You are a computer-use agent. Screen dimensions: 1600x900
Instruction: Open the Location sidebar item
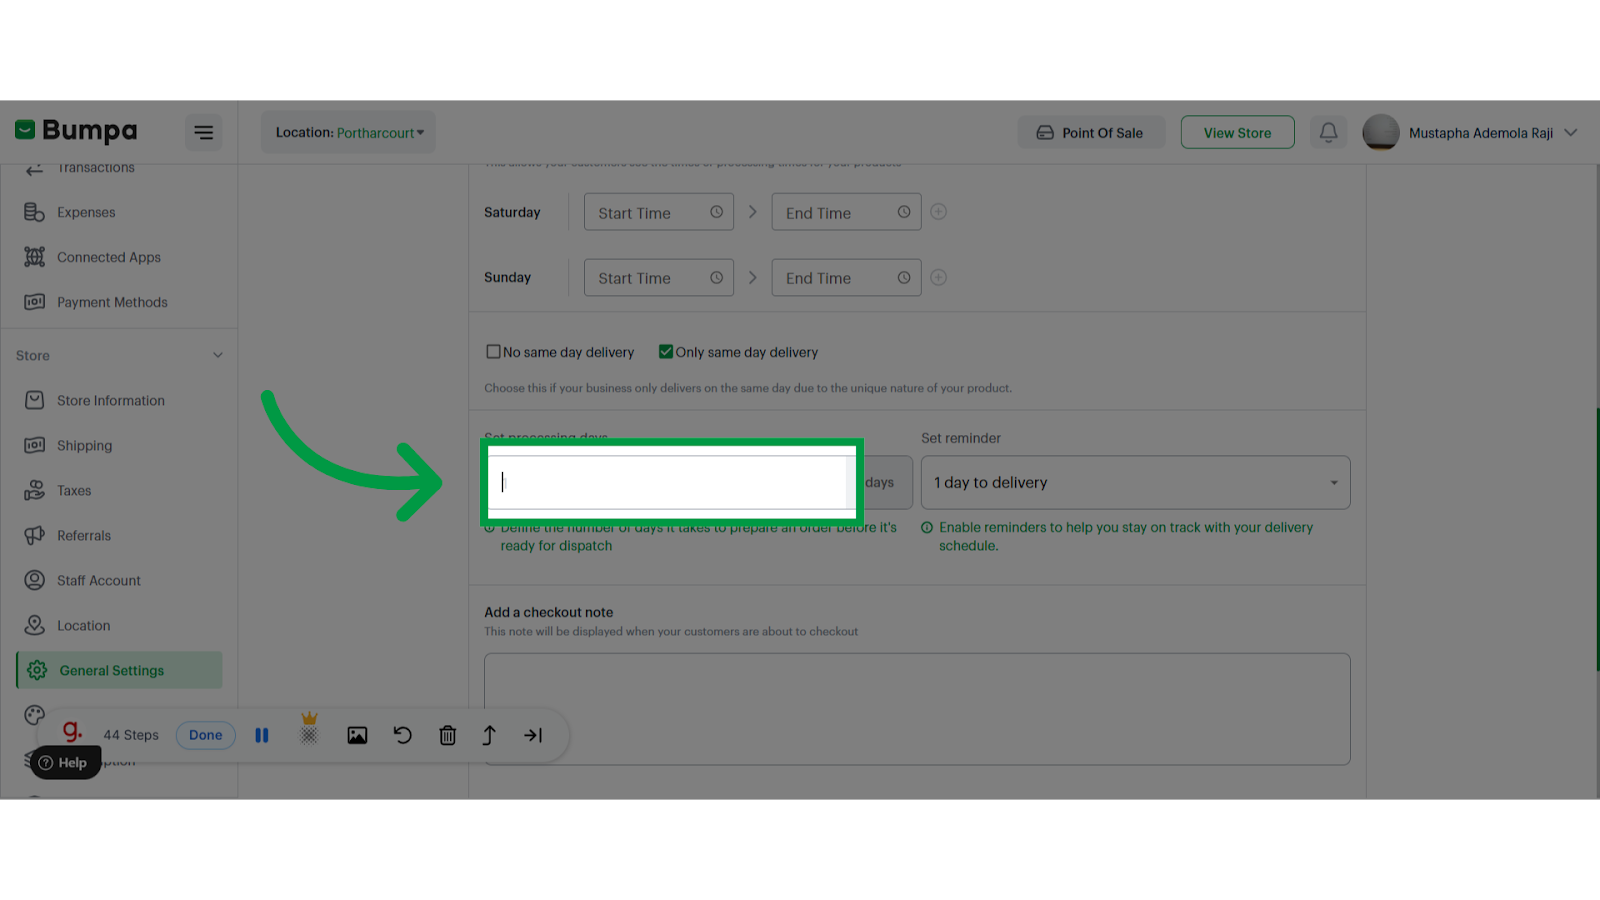tap(84, 625)
